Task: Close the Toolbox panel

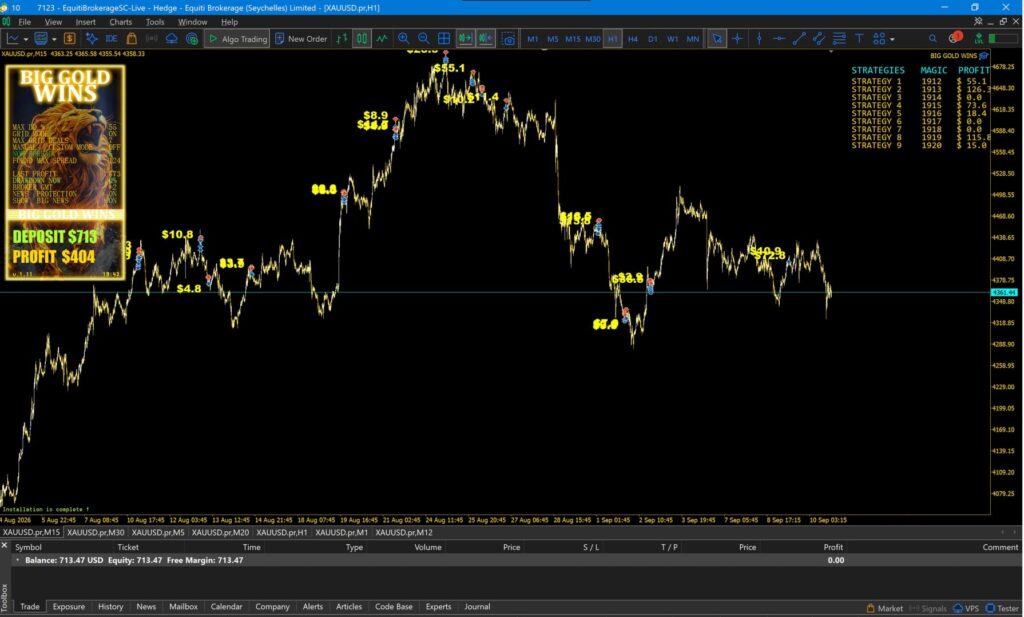Action: pos(5,545)
